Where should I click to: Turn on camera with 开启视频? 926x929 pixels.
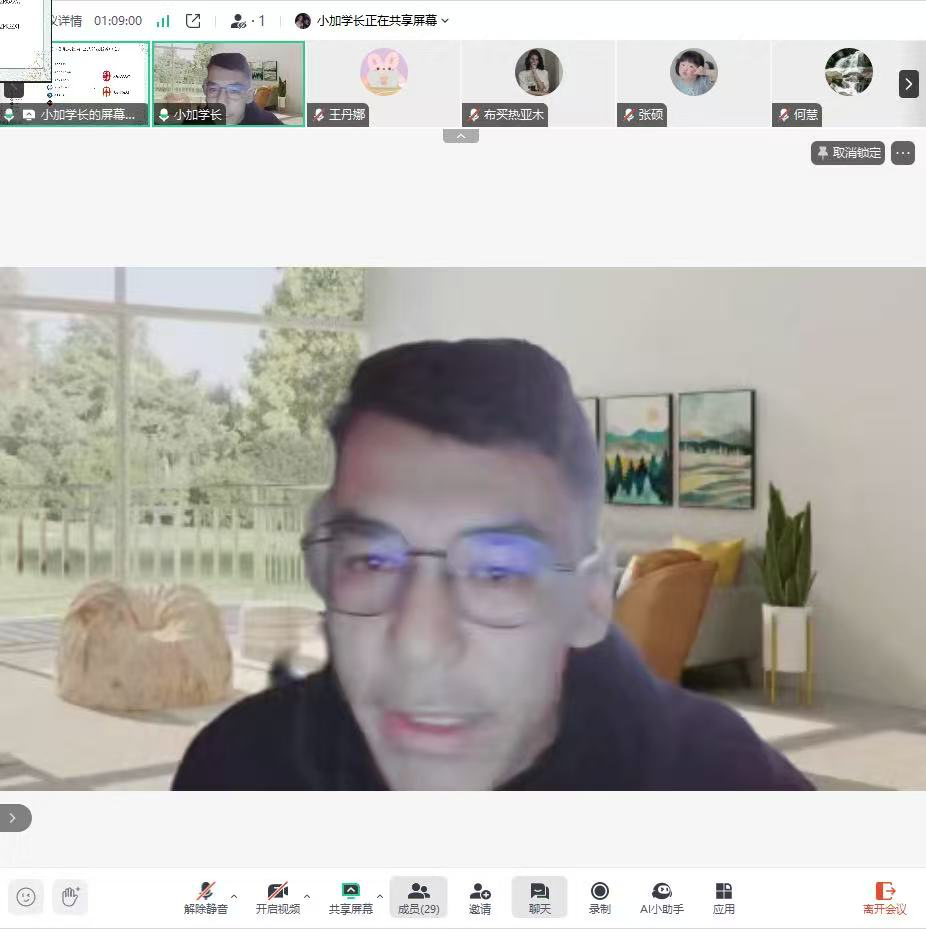coord(277,897)
